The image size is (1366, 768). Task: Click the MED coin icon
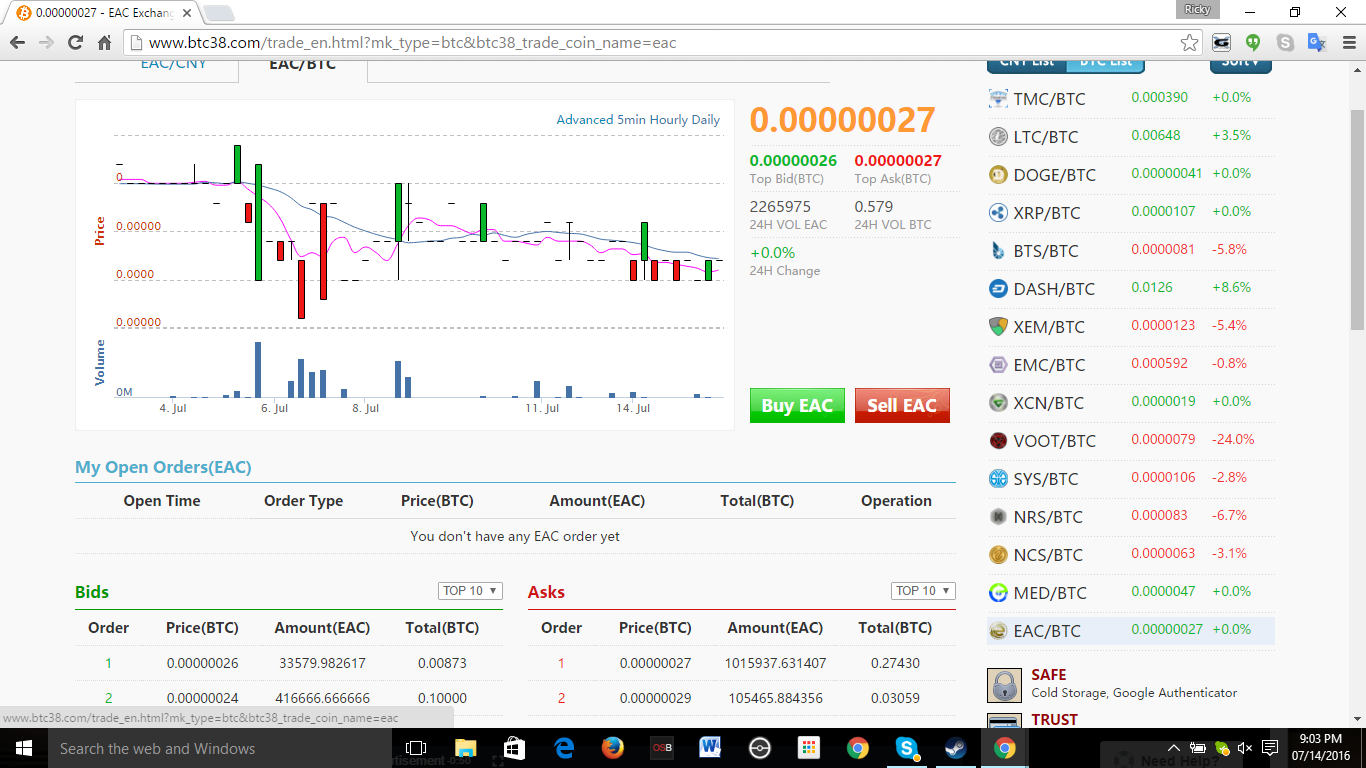(997, 592)
